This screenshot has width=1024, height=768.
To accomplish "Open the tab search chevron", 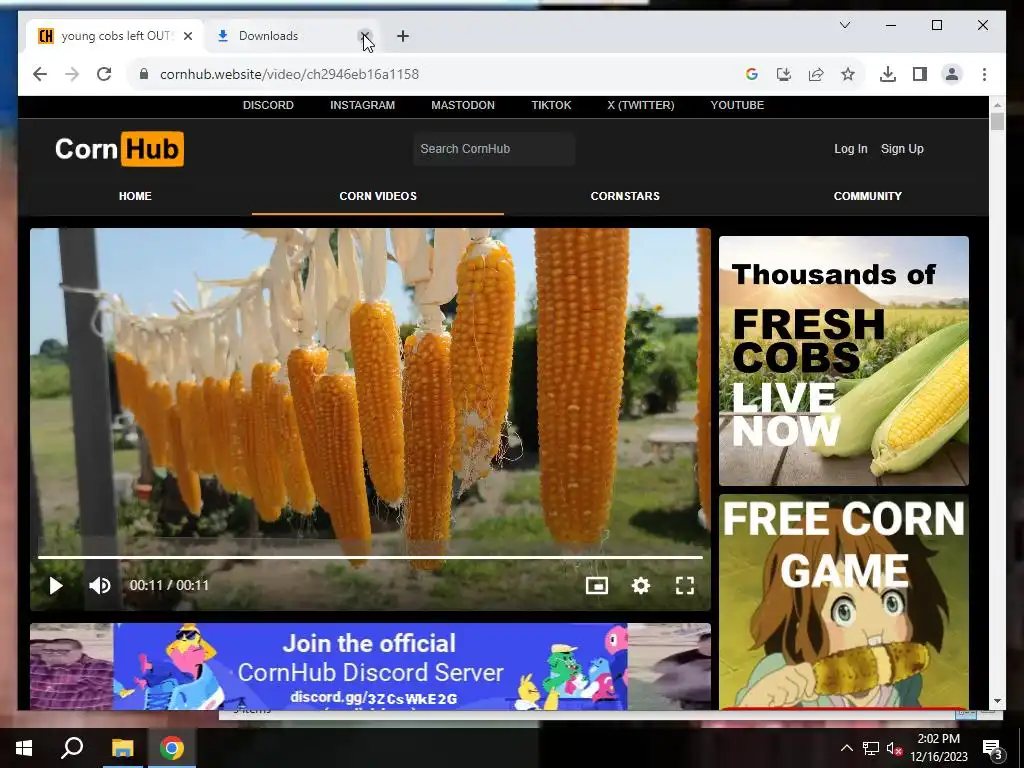I will 844,25.
